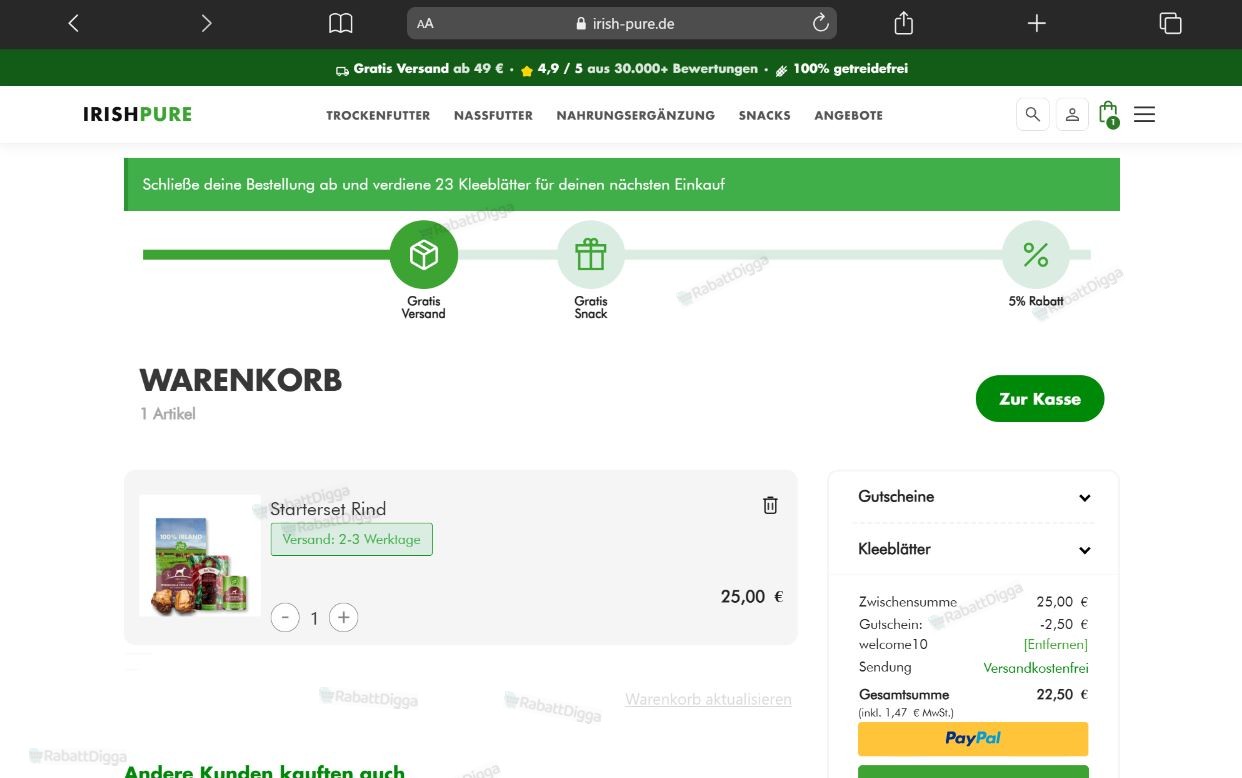Screen dimensions: 1242x778
Task: Click the Gratis Snack gift milestone icon
Action: point(591,255)
